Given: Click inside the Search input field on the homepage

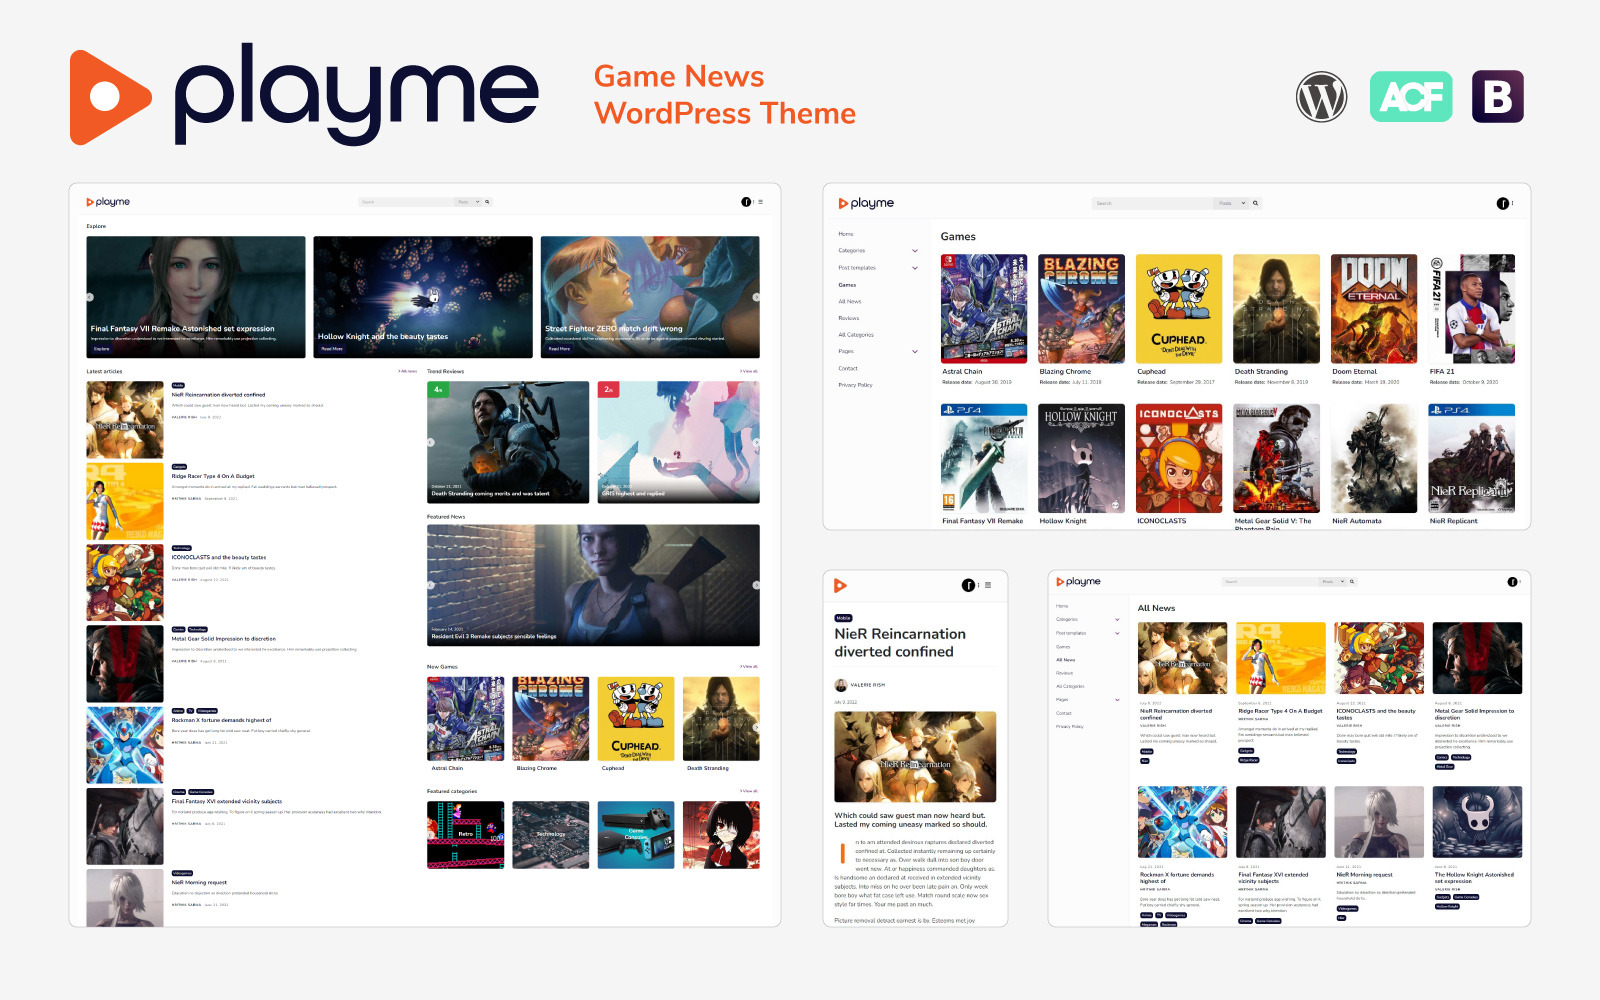Looking at the screenshot, I should tap(405, 201).
